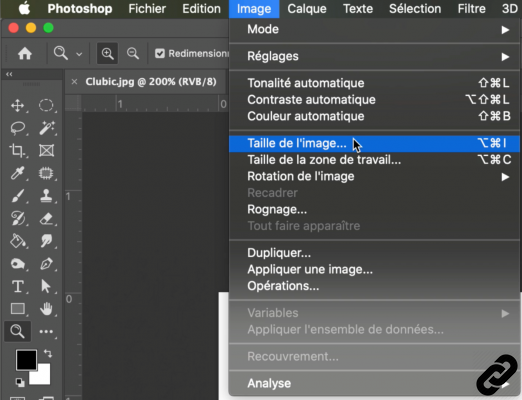
Task: Open the Fichier menu
Action: pyautogui.click(x=147, y=9)
